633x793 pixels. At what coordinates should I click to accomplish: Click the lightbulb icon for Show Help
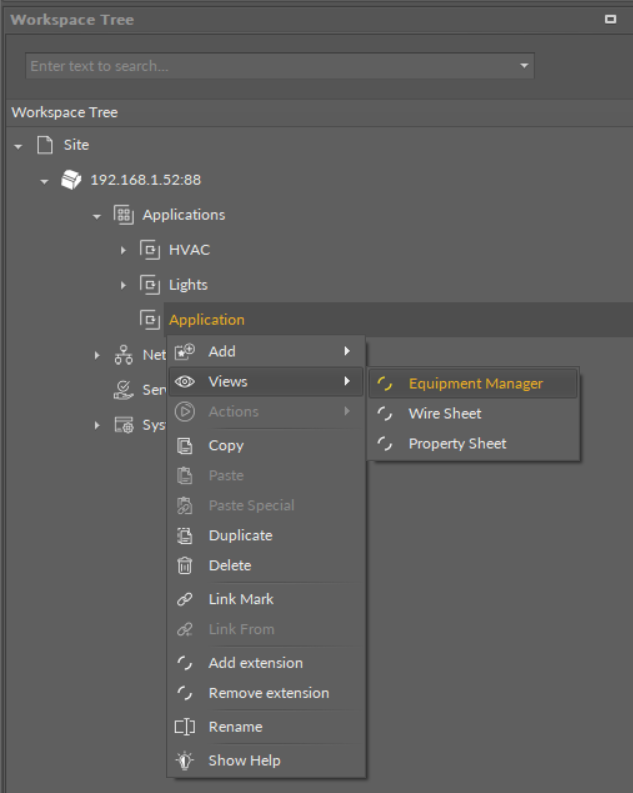[x=184, y=761]
